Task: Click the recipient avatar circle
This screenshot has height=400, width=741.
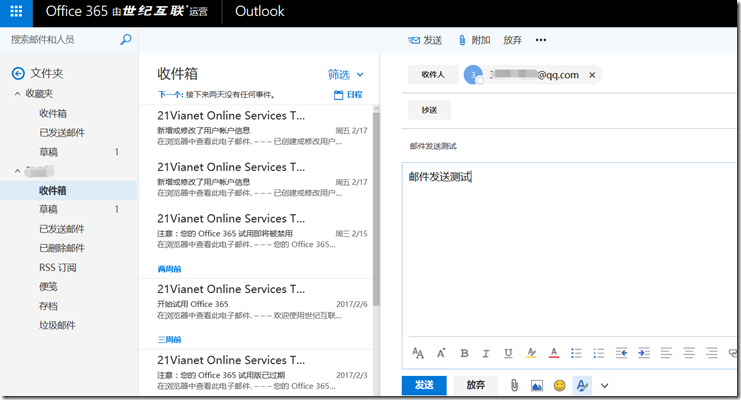Action: tap(473, 75)
